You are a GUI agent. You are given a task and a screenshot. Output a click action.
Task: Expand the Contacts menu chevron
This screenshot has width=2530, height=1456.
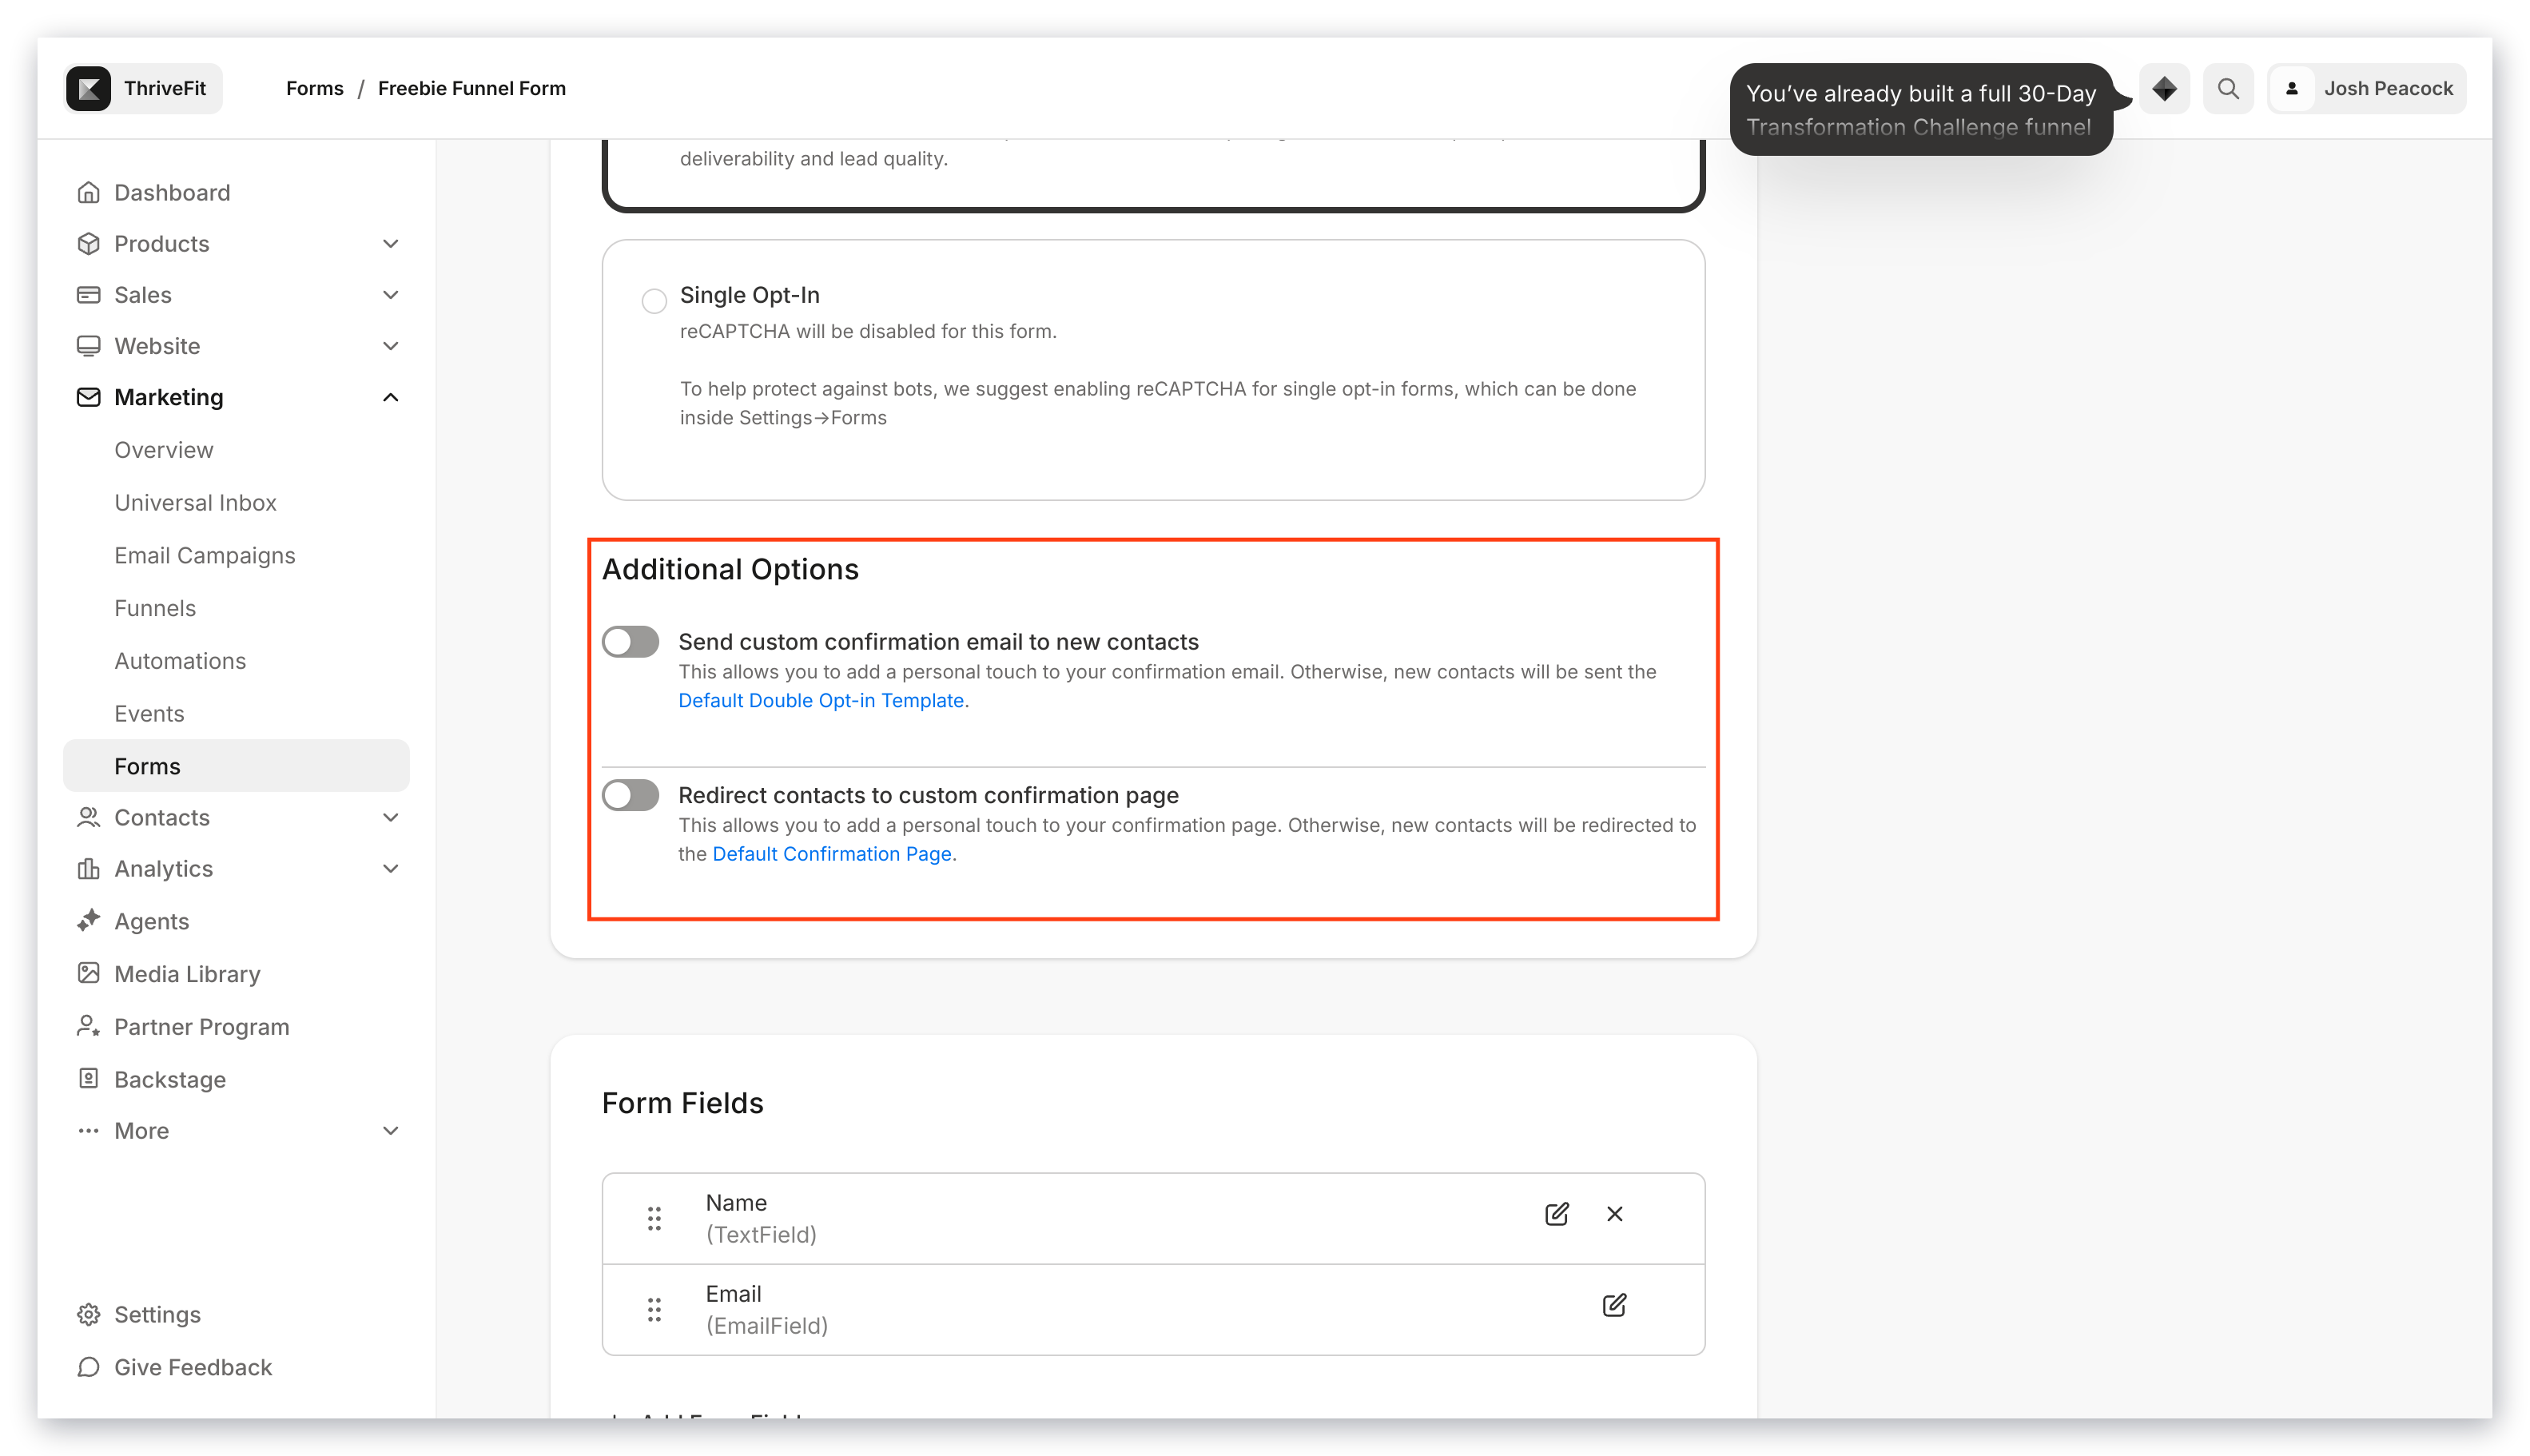(391, 817)
